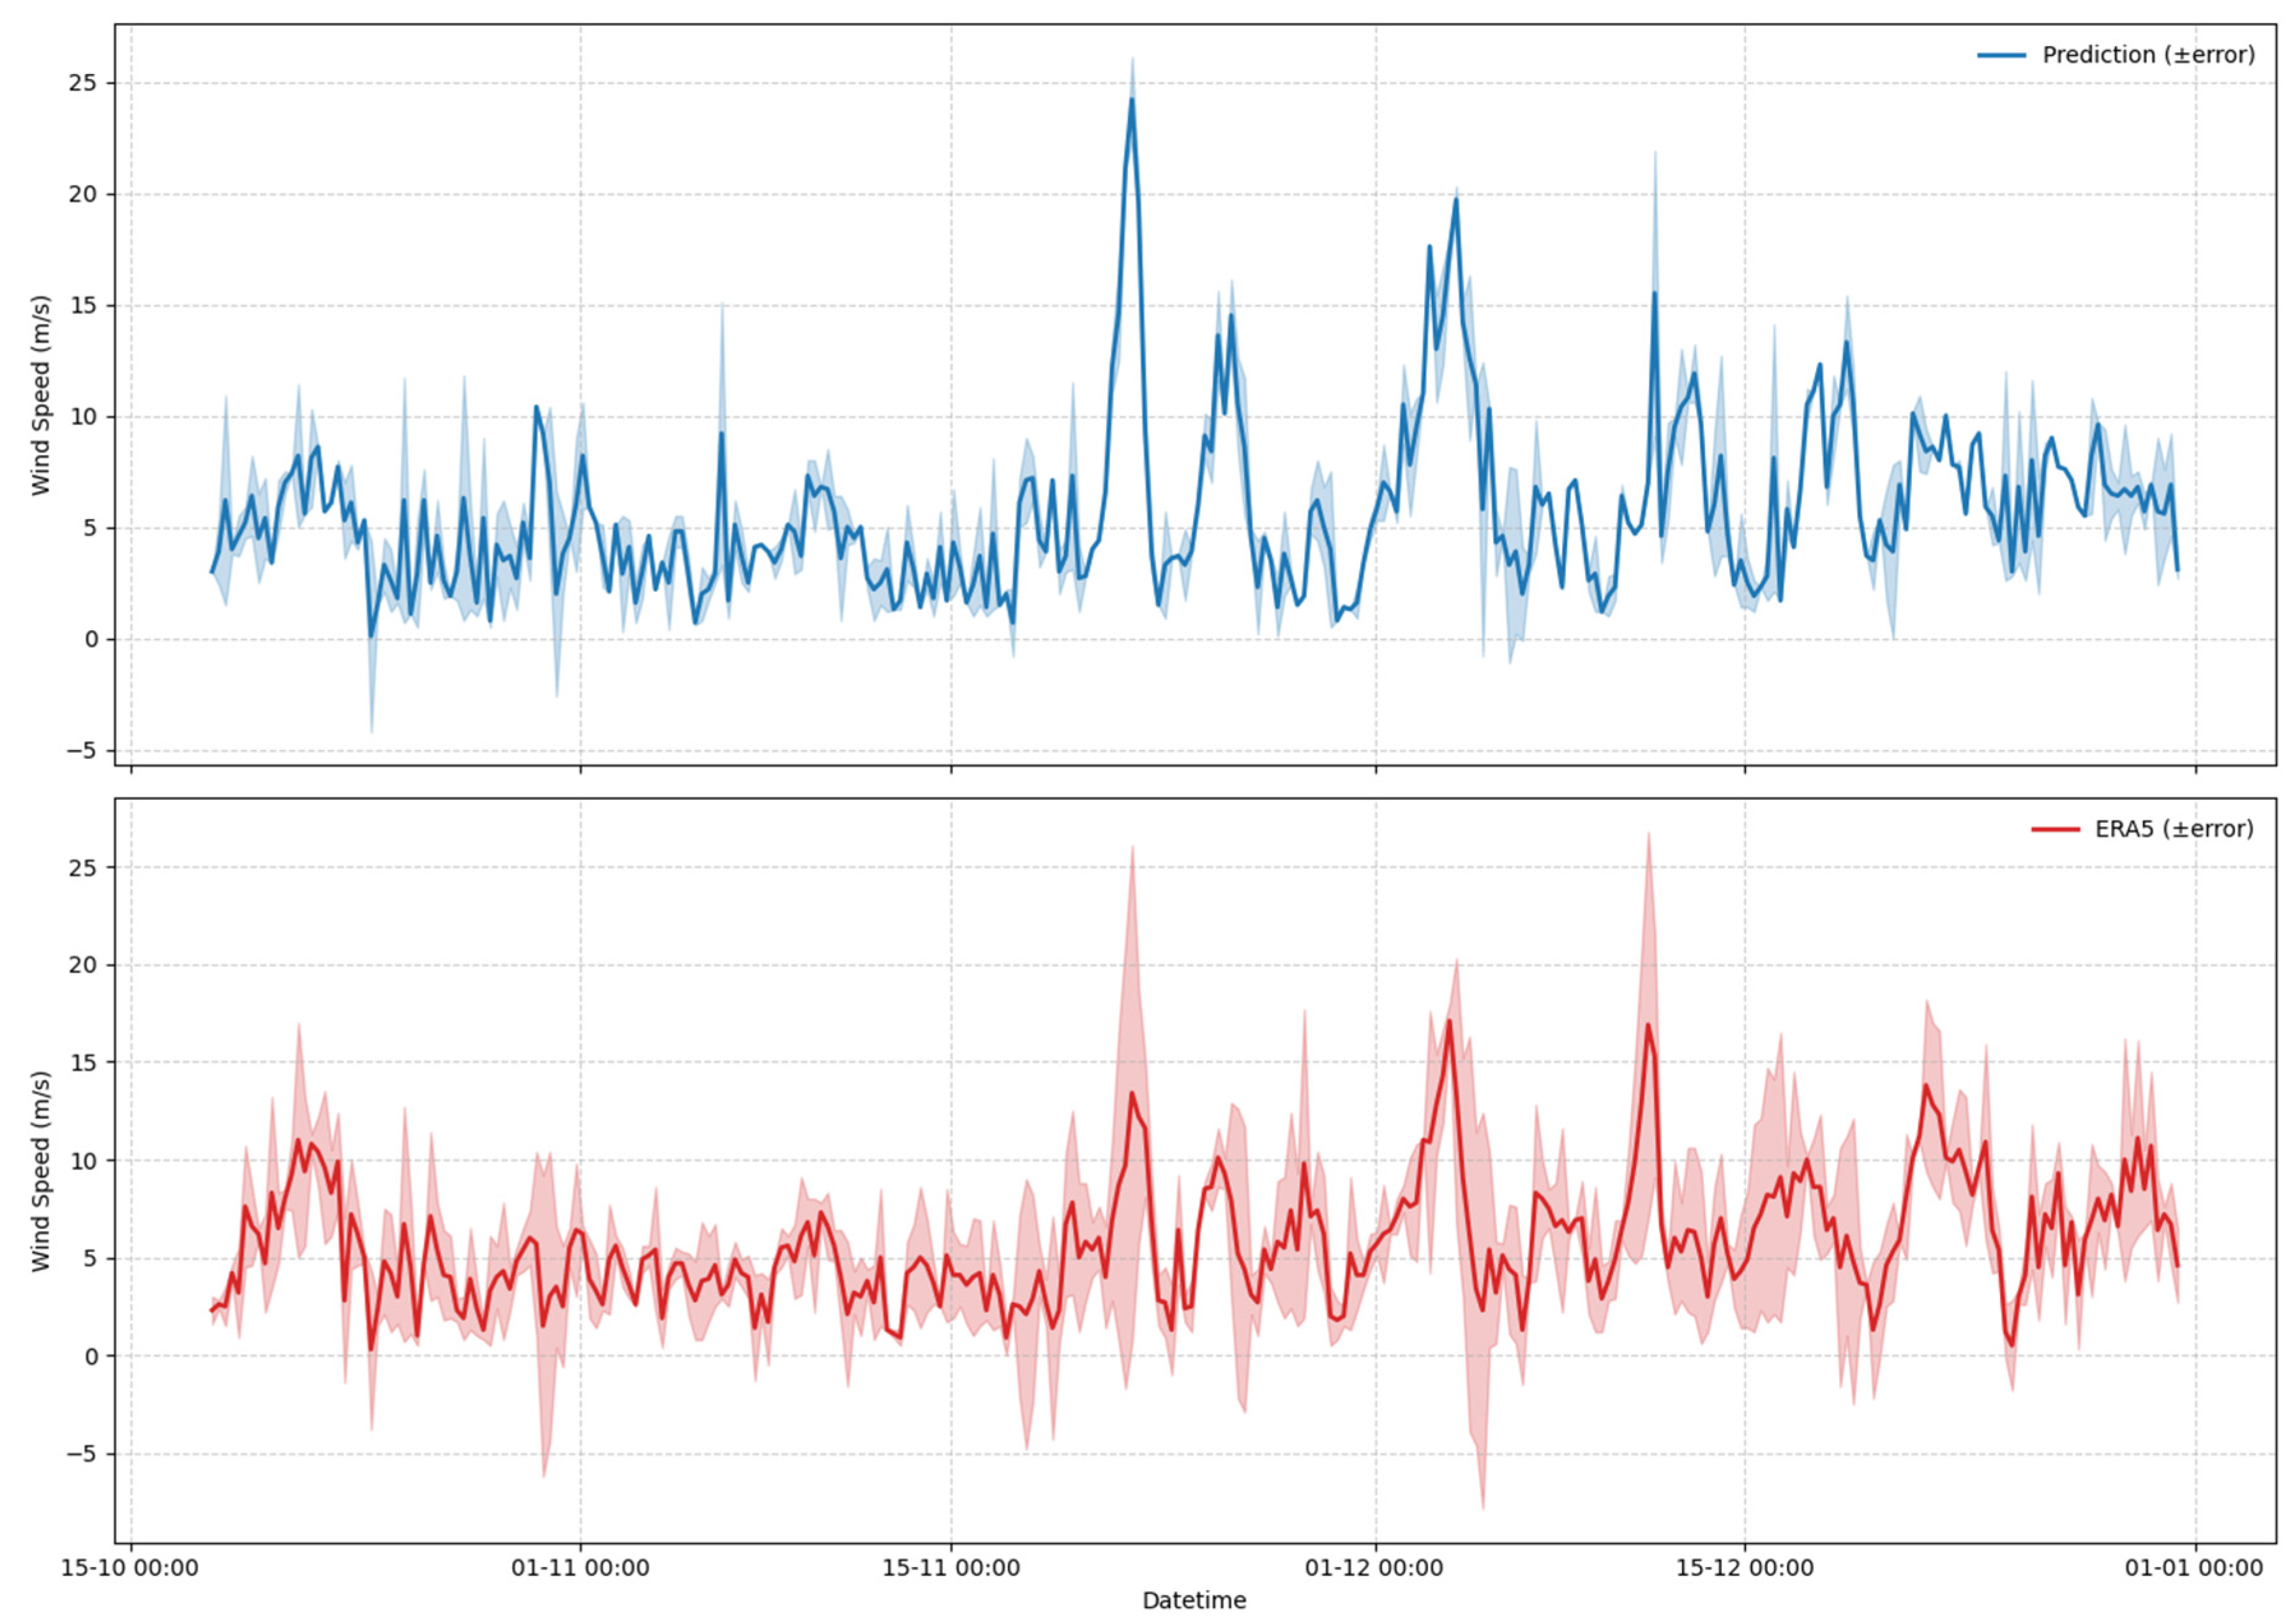2293x1624 pixels.
Task: Click the top chart's 'Wind Speed (m/s)' axis title
Action: [x=40, y=395]
